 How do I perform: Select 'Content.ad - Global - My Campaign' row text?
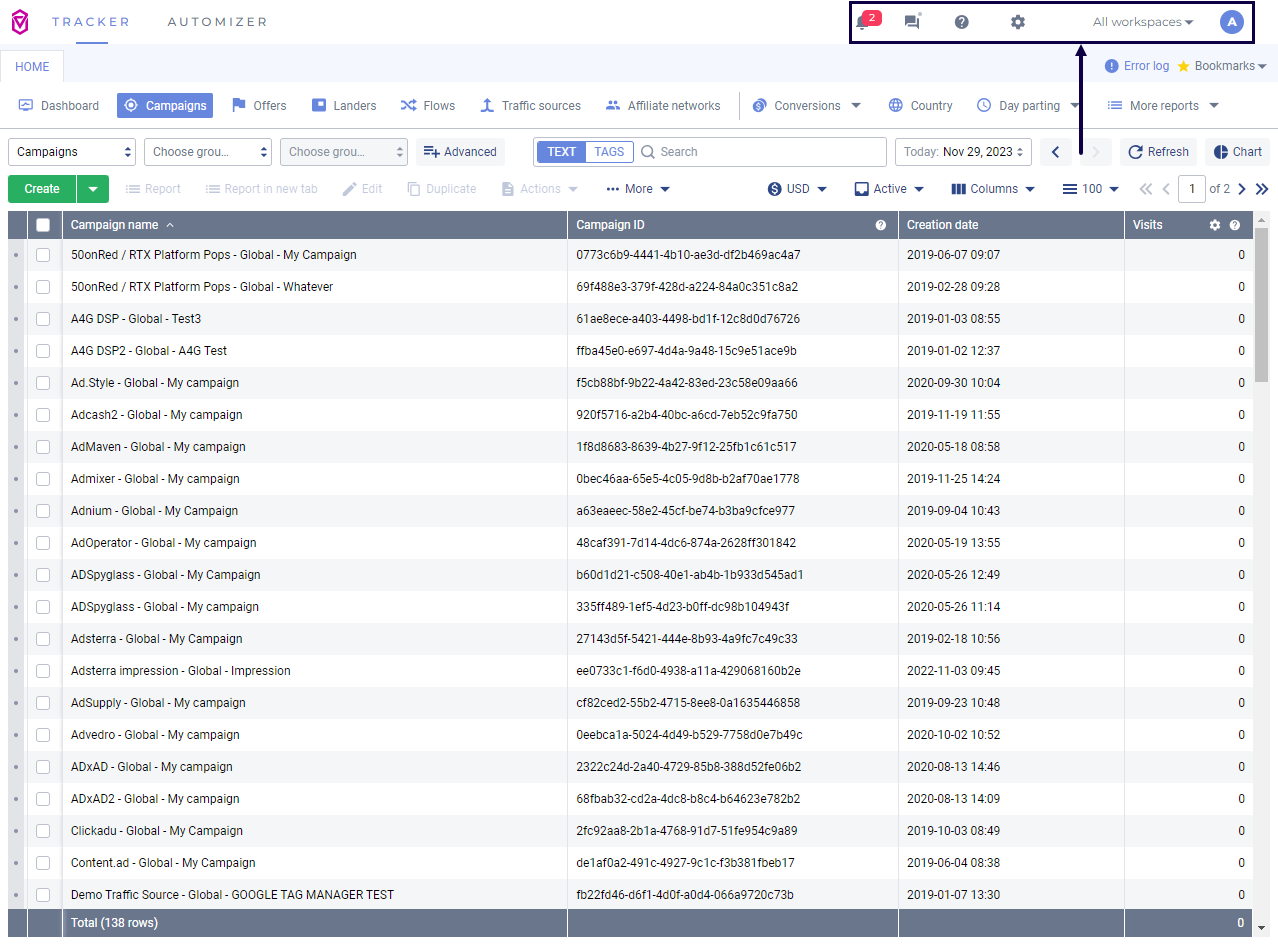click(x=163, y=863)
